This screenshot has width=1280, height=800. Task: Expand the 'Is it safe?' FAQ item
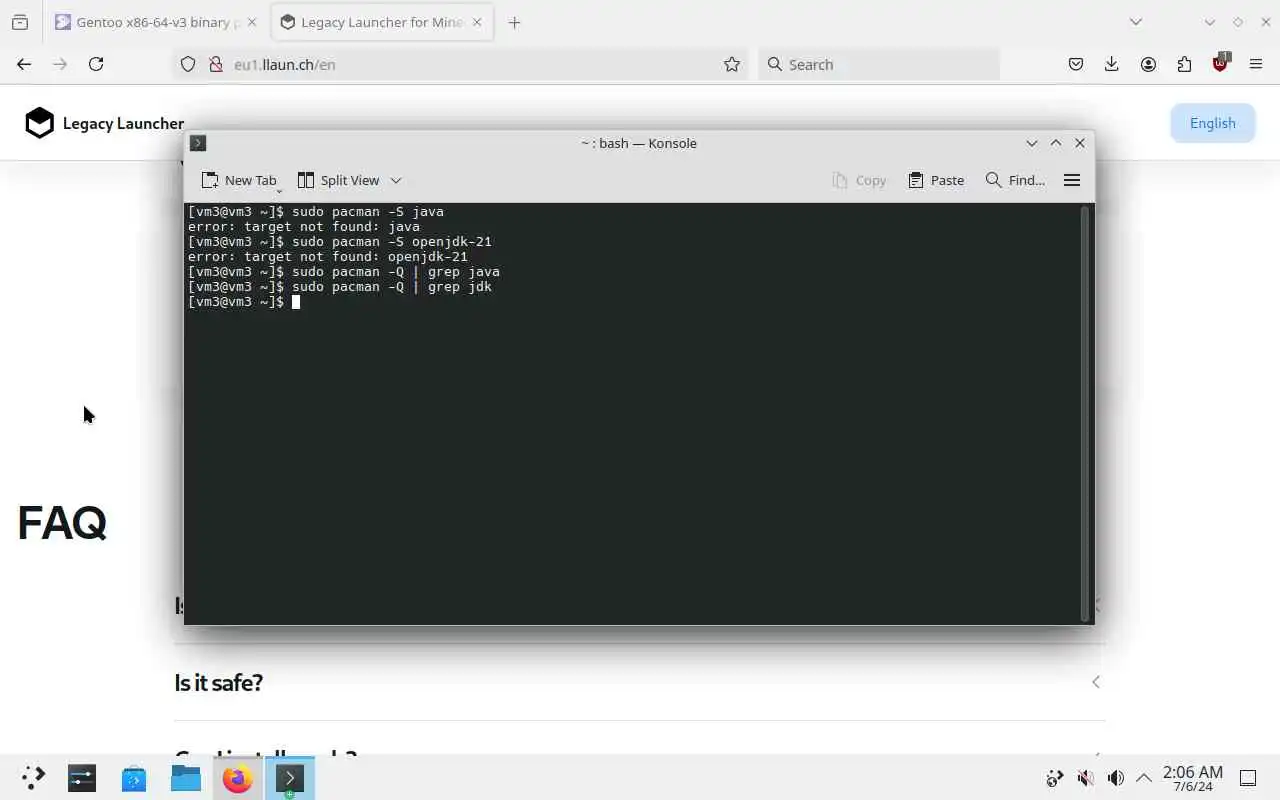click(640, 682)
